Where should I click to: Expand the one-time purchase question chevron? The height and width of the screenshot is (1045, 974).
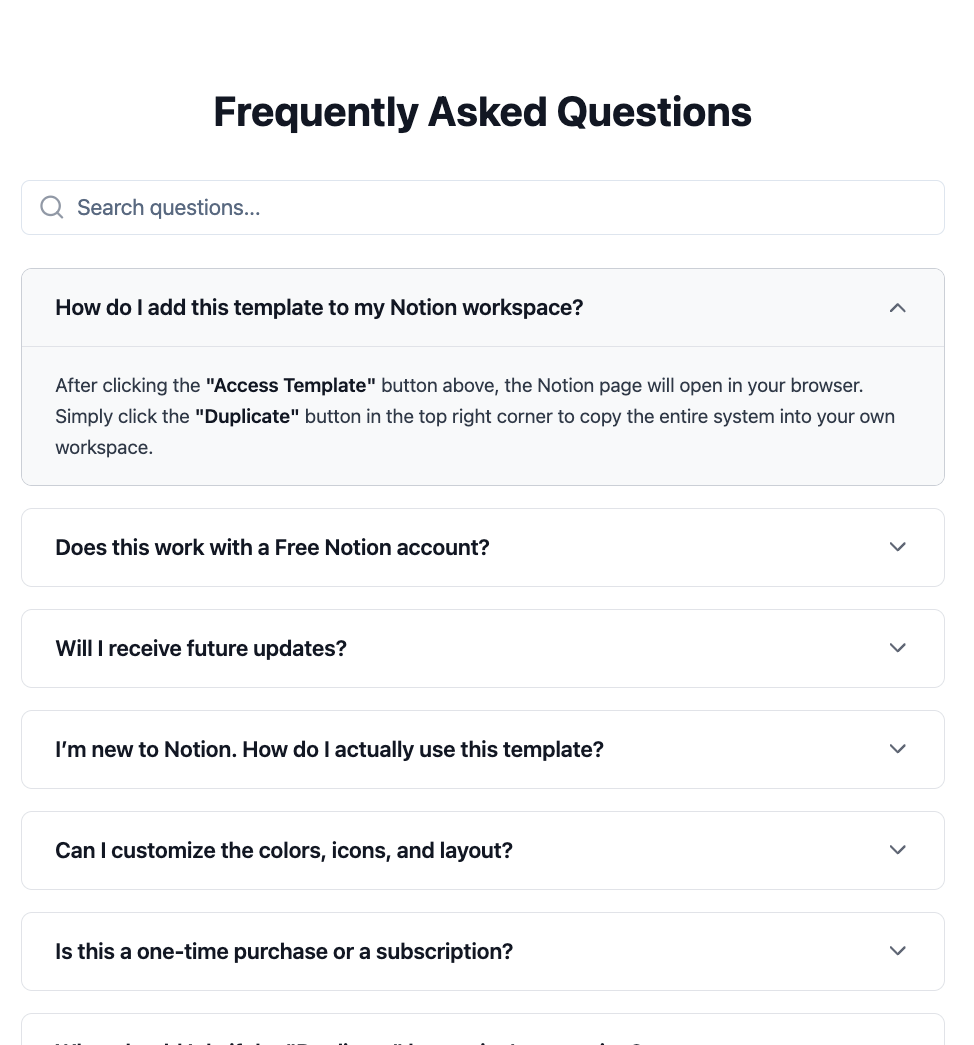pyautogui.click(x=897, y=951)
